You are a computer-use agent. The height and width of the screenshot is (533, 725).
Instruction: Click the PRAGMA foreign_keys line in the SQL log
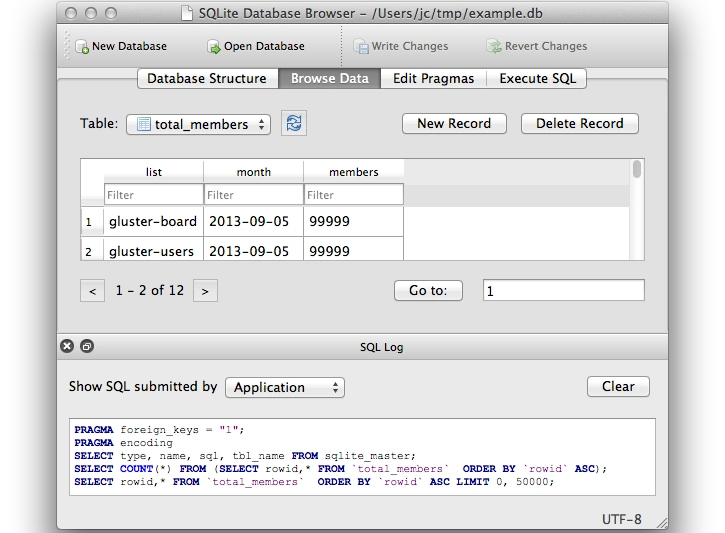click(x=159, y=430)
